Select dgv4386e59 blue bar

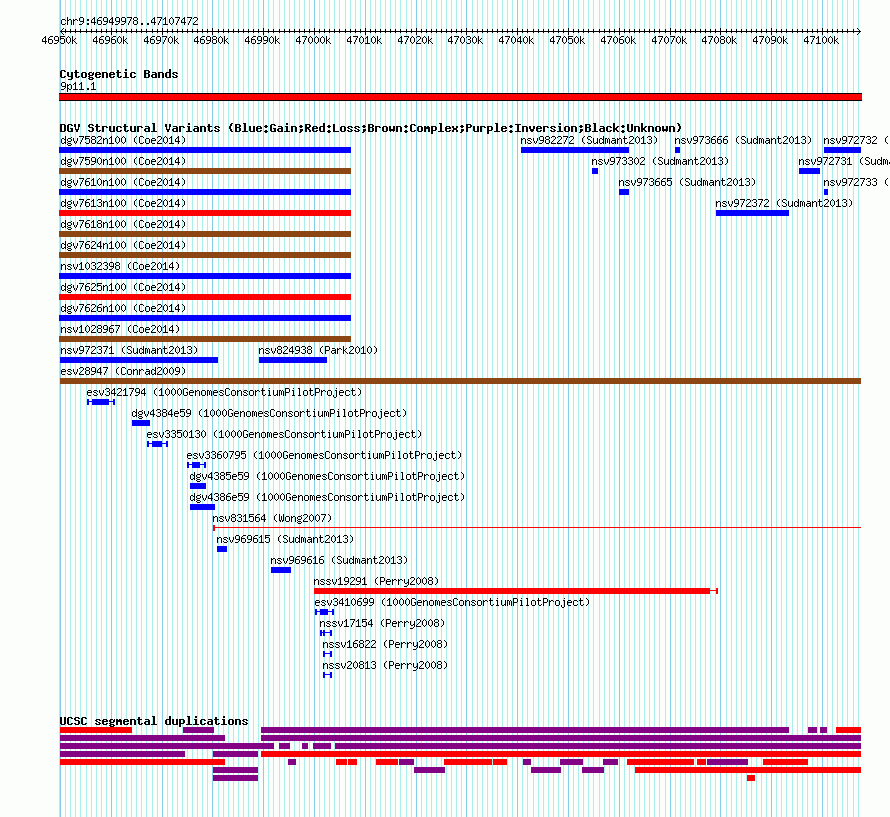click(x=202, y=507)
